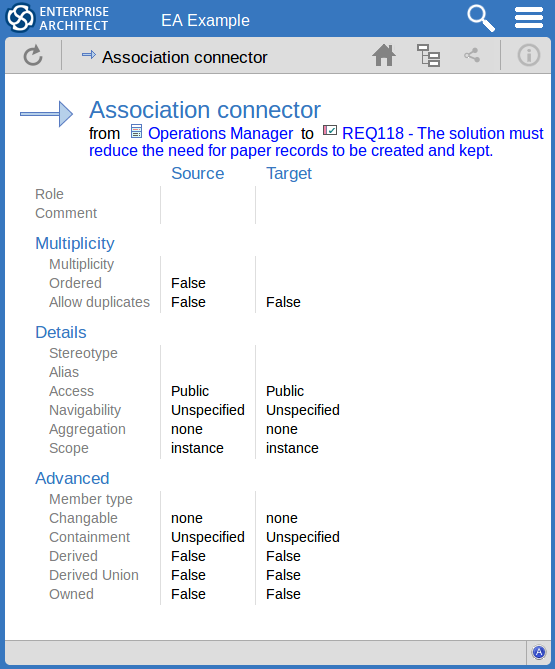Open the REQ118 requirement link

pyautogui.click(x=316, y=142)
